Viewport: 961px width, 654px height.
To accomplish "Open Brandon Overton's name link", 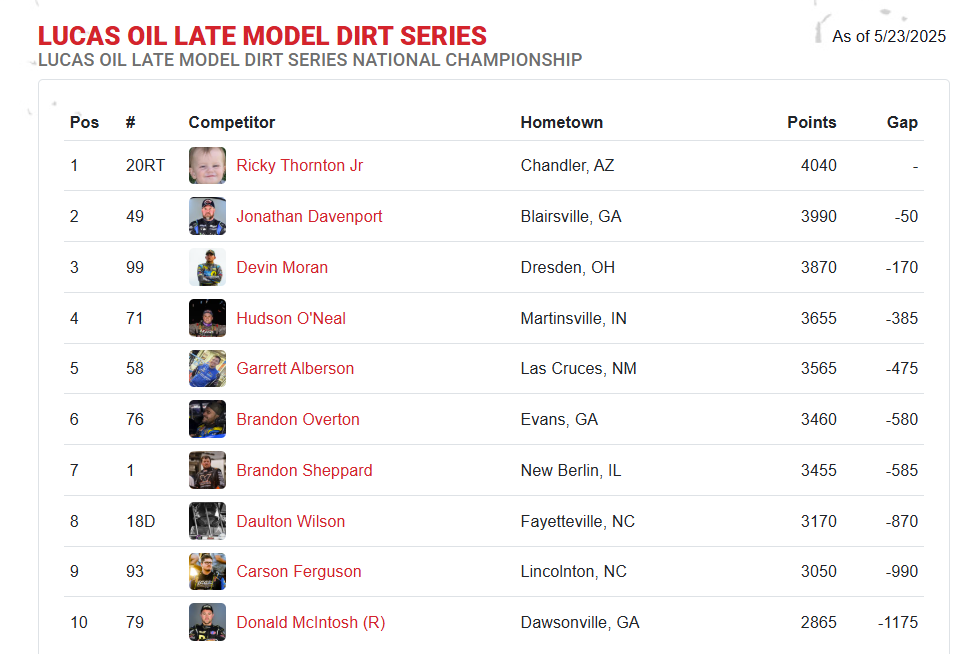I will point(298,419).
